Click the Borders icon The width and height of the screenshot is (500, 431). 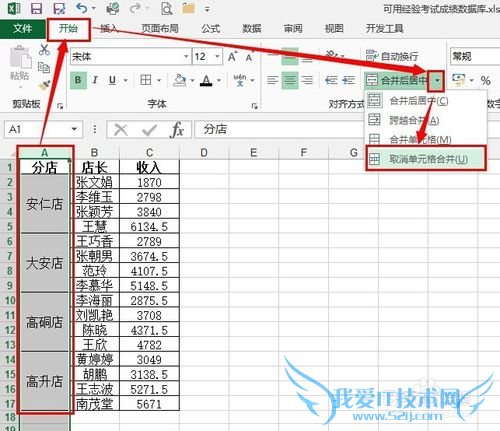(146, 80)
